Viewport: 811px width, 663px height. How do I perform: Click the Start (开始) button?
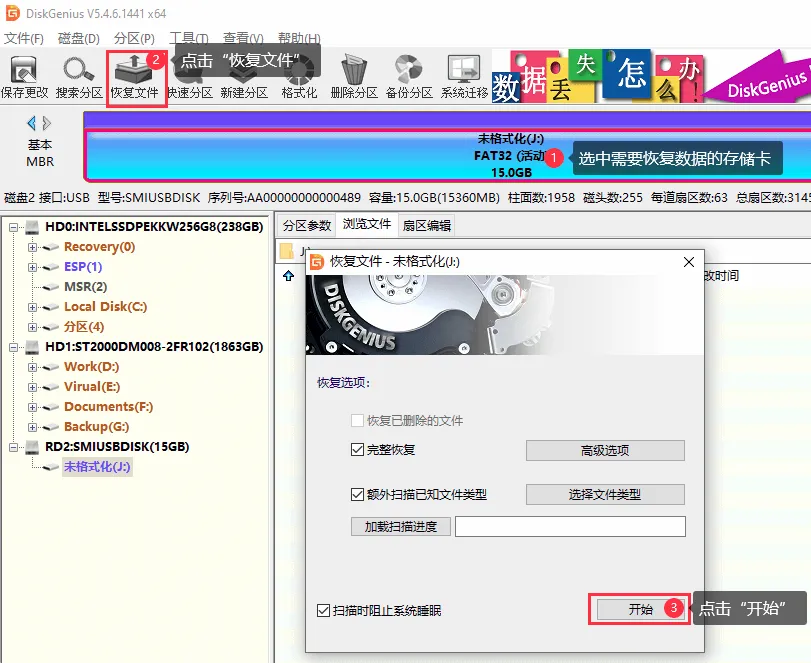[x=640, y=609]
